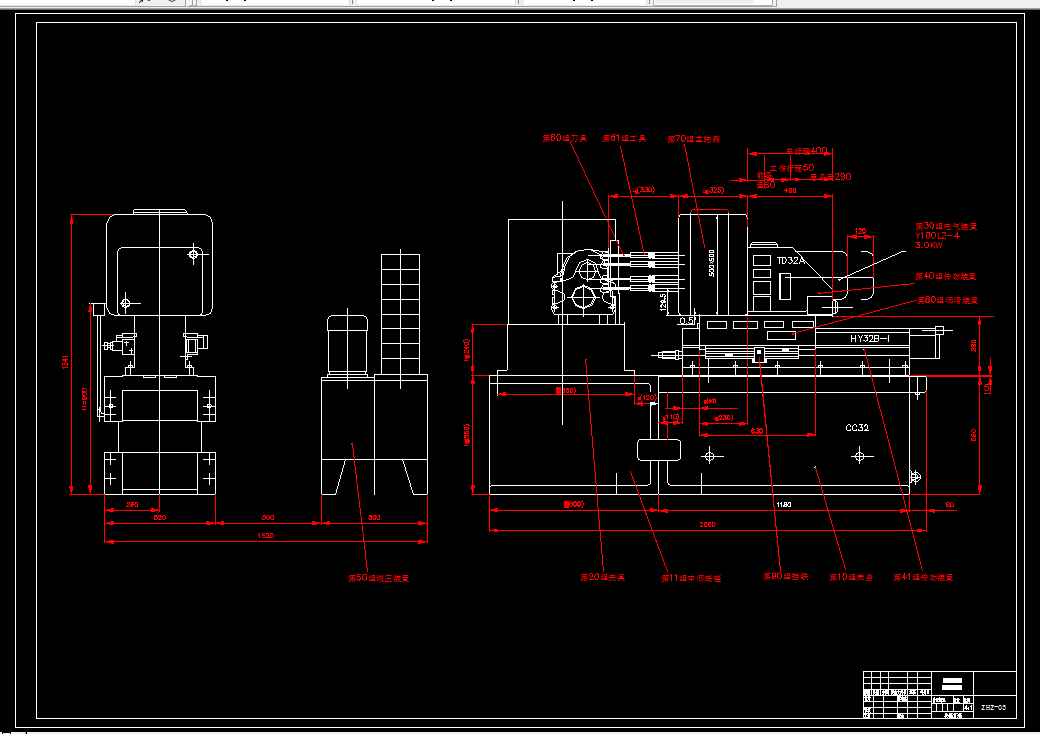Select the total stroke 400 dimension text
This screenshot has width=1040, height=734.
click(807, 151)
